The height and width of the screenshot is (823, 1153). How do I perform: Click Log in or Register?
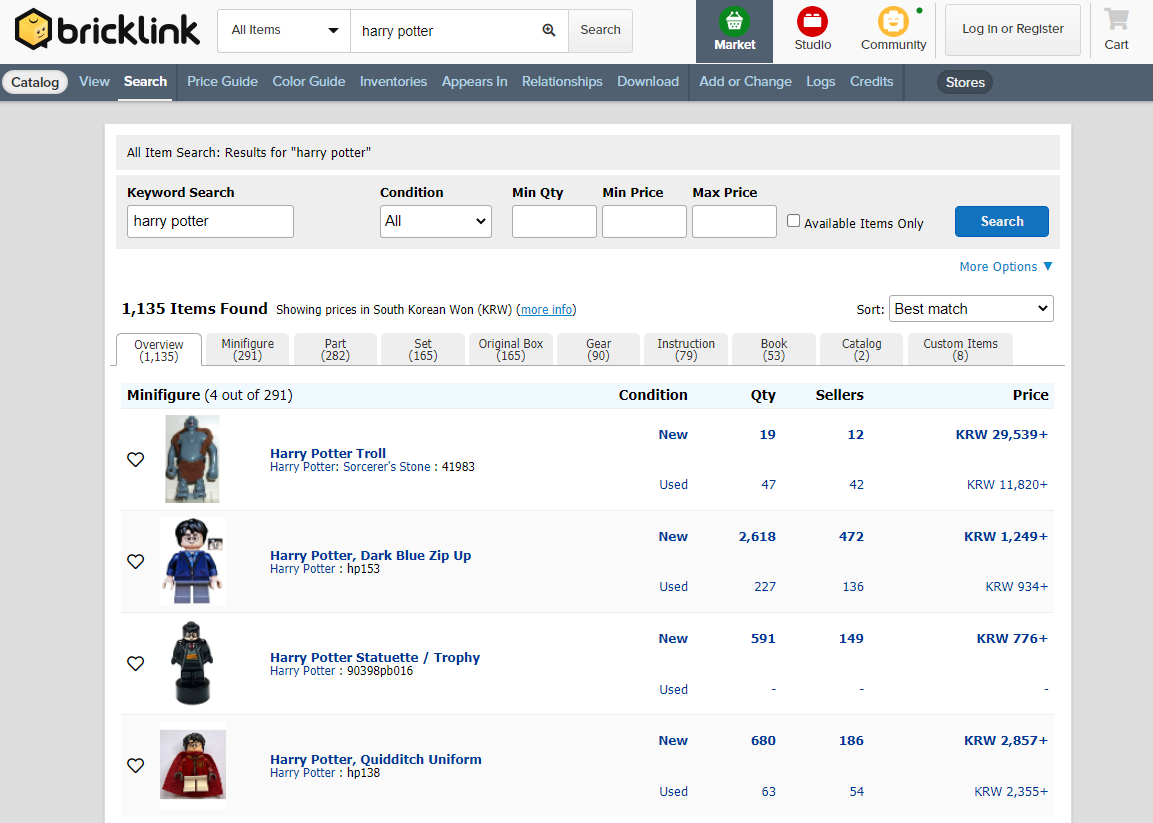tap(1013, 29)
